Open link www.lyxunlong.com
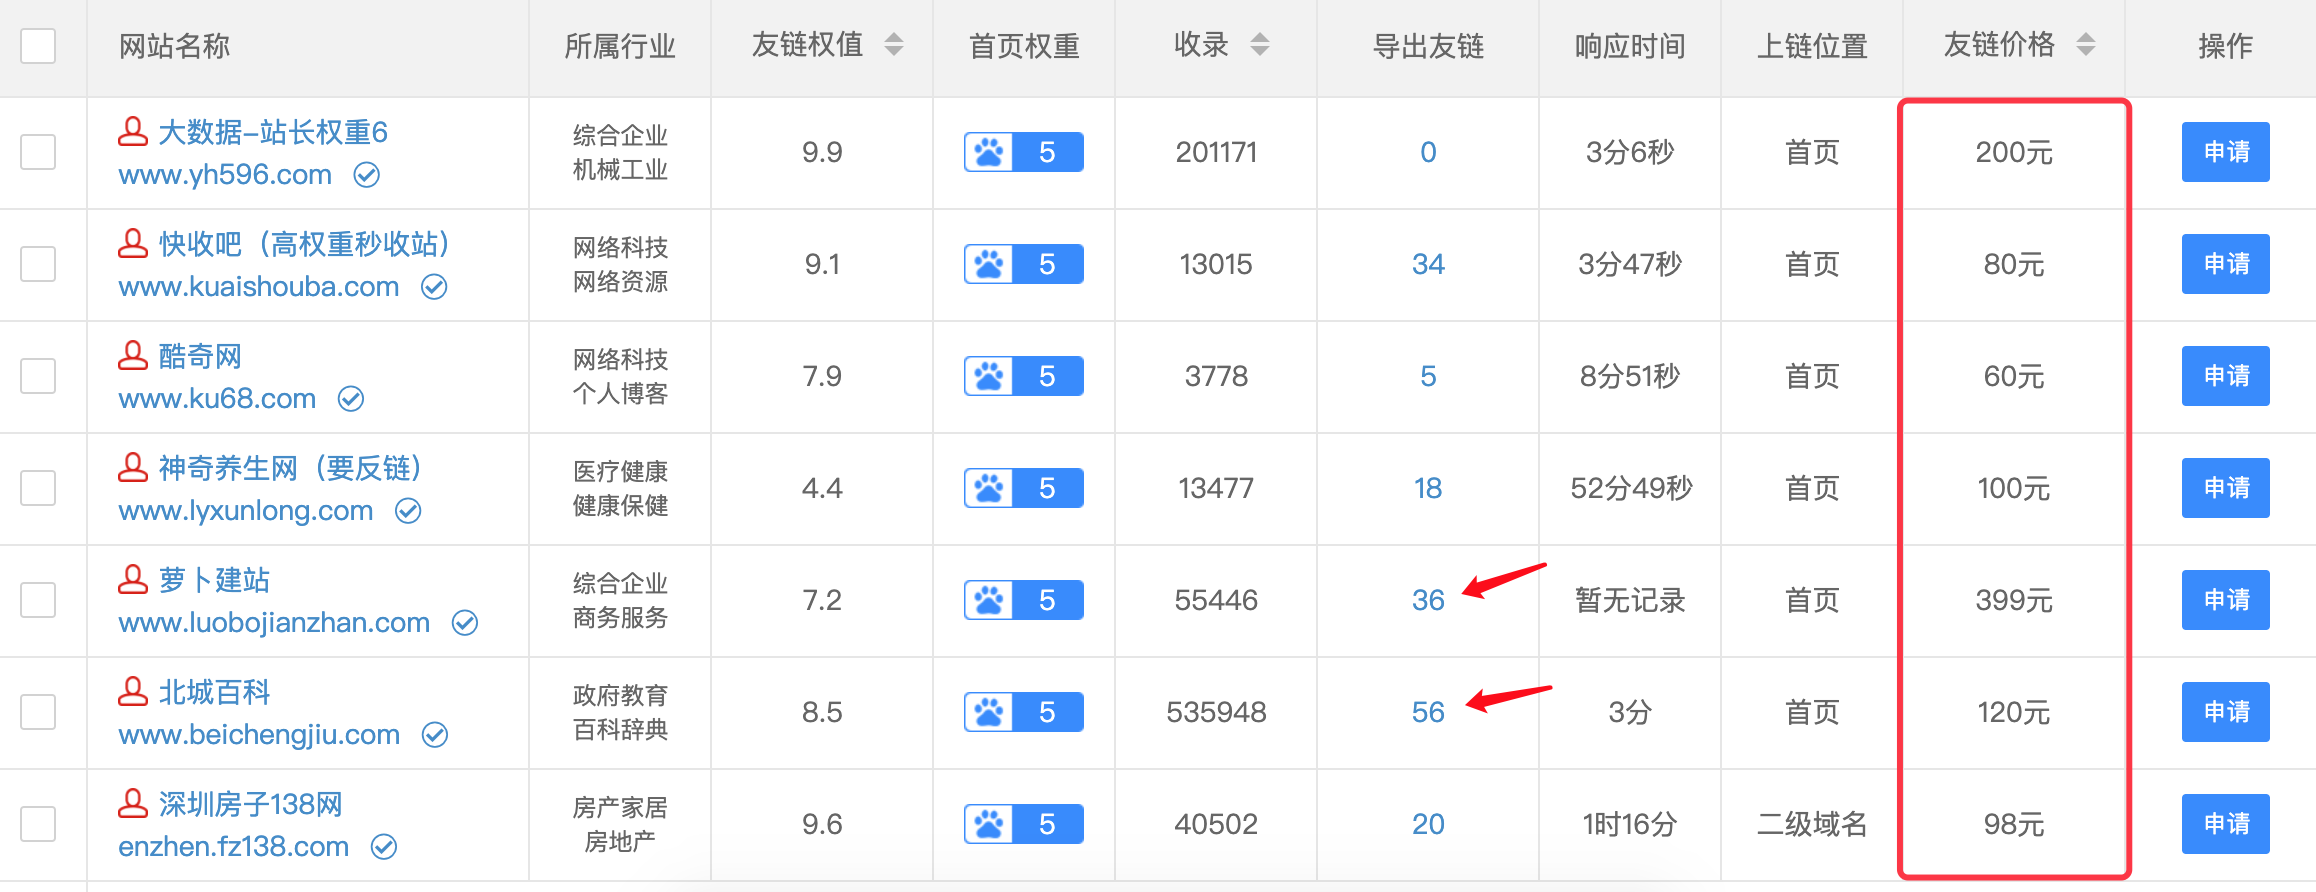 (x=246, y=511)
